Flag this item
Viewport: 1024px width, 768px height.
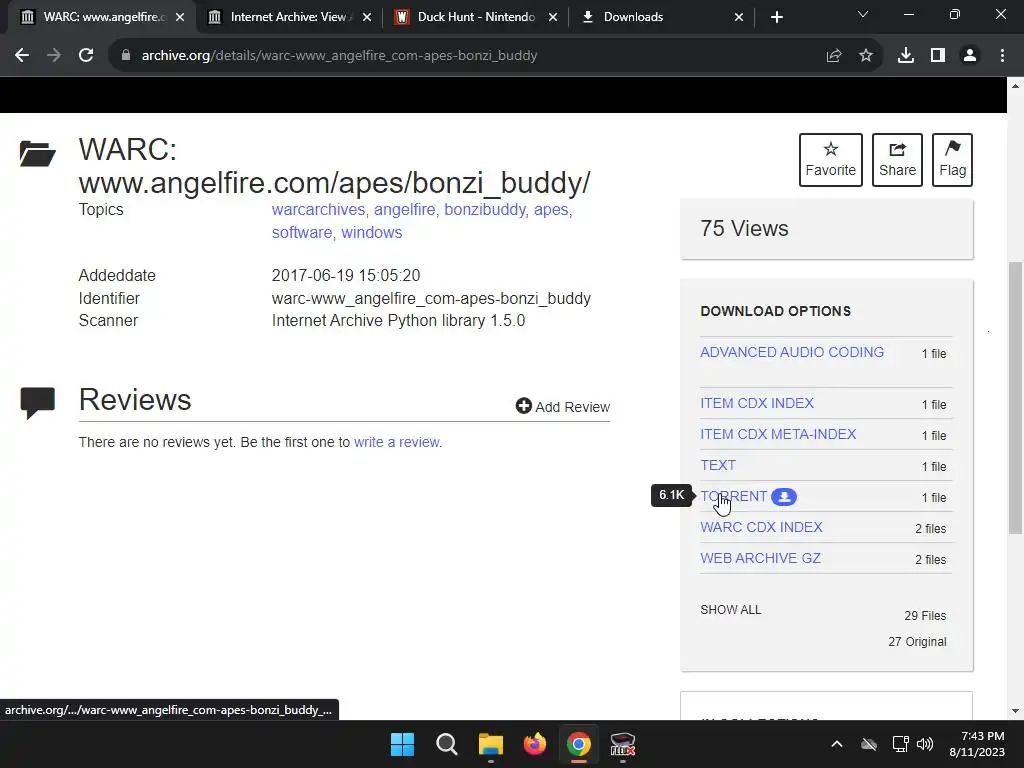952,160
